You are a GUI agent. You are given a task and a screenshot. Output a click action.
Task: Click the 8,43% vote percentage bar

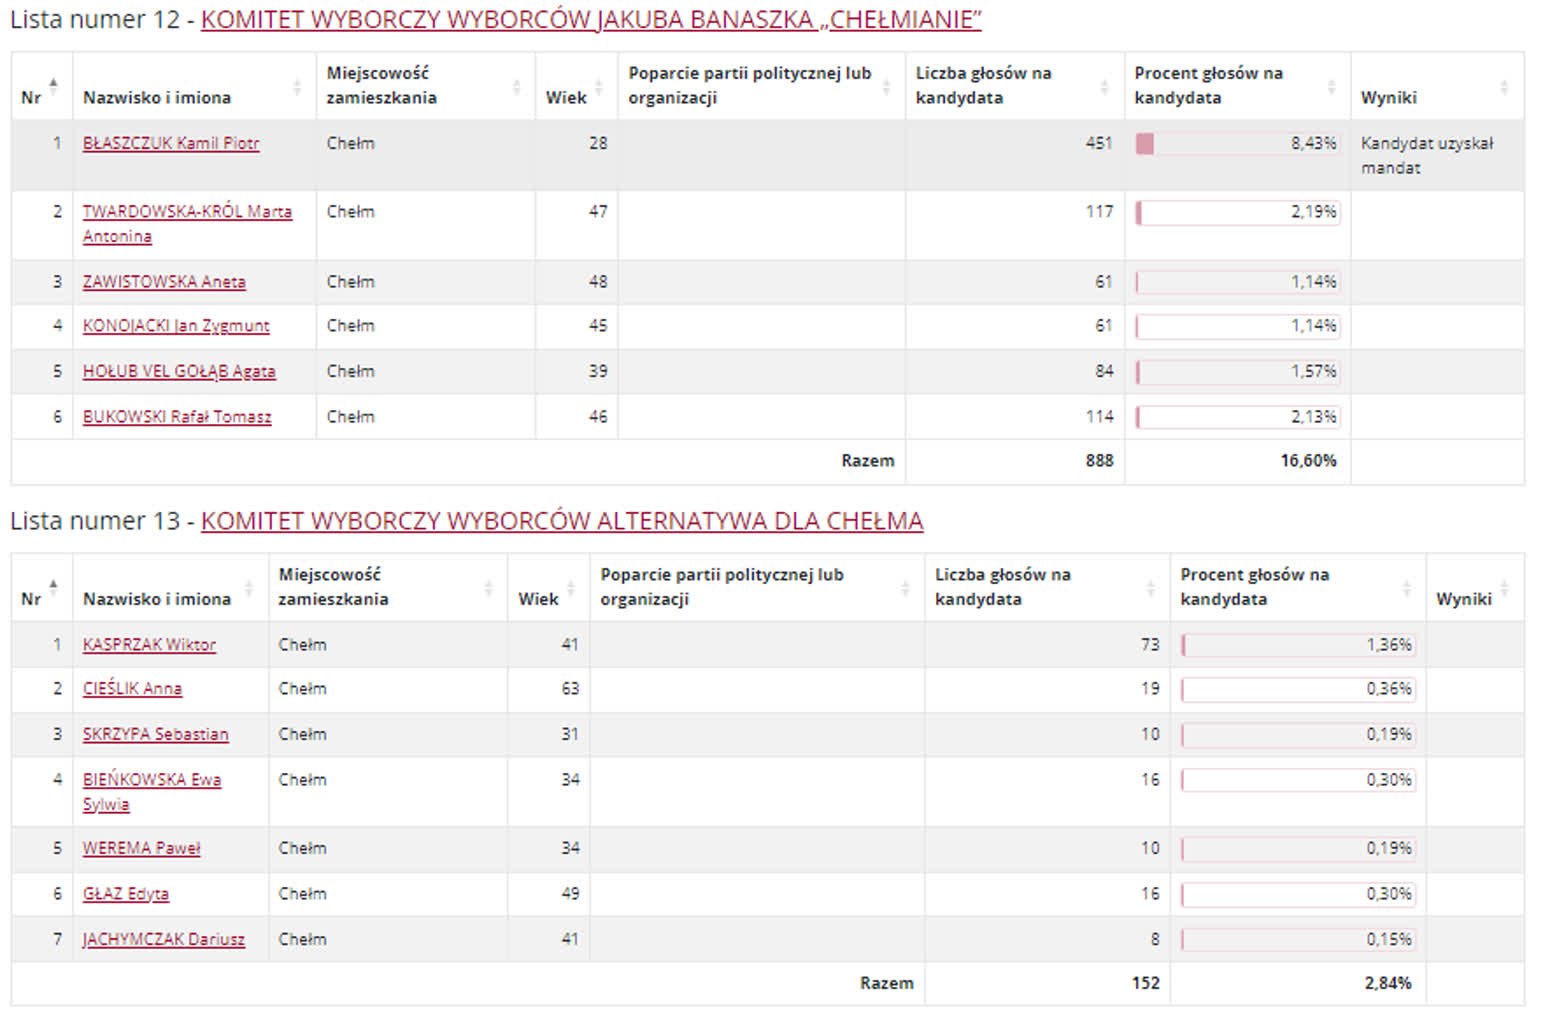click(1236, 144)
